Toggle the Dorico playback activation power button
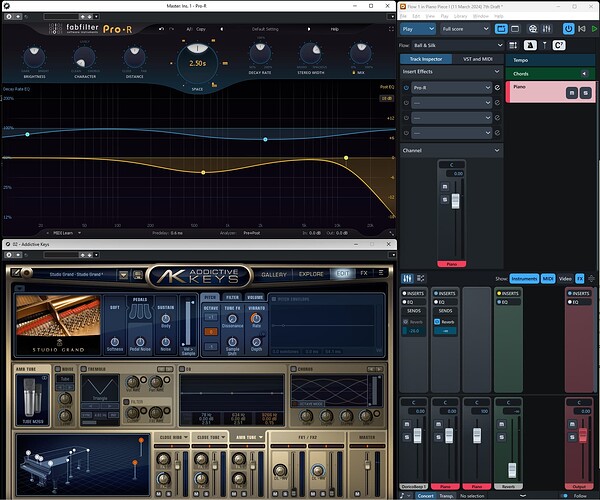Image resolution: width=600 pixels, height=500 pixels. (568, 29)
